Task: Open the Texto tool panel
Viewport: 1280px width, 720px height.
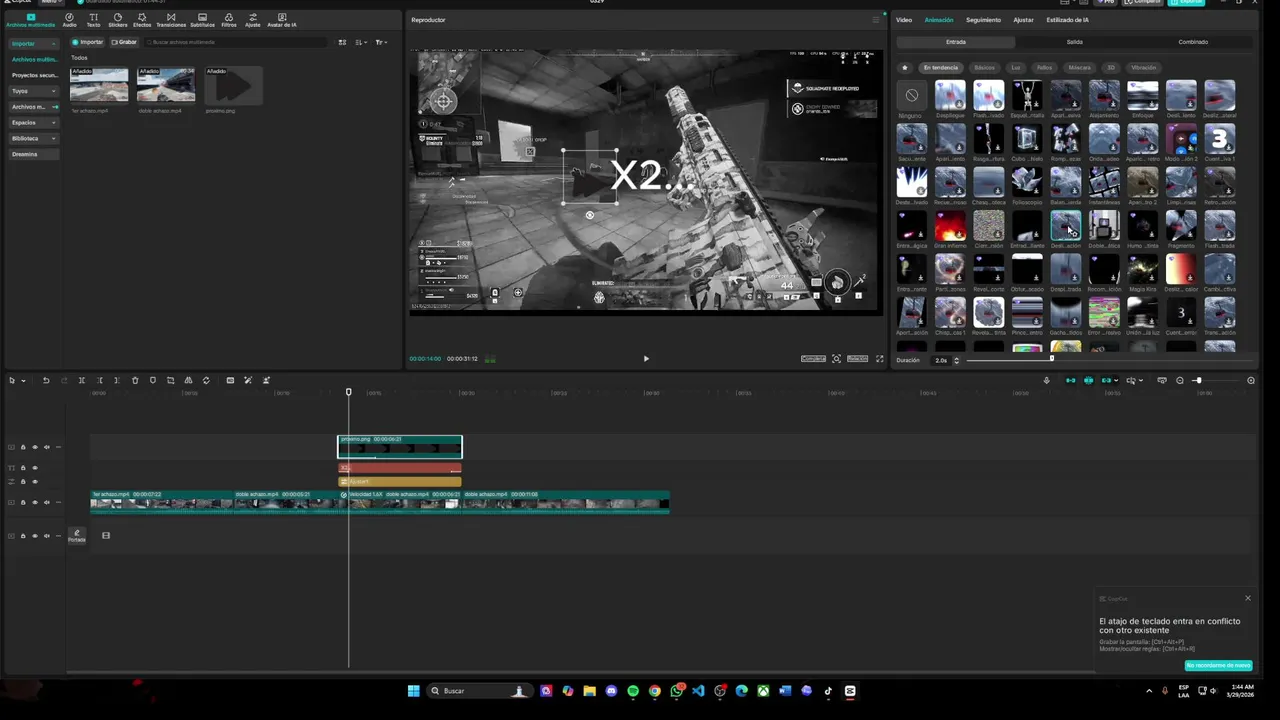Action: [93, 19]
